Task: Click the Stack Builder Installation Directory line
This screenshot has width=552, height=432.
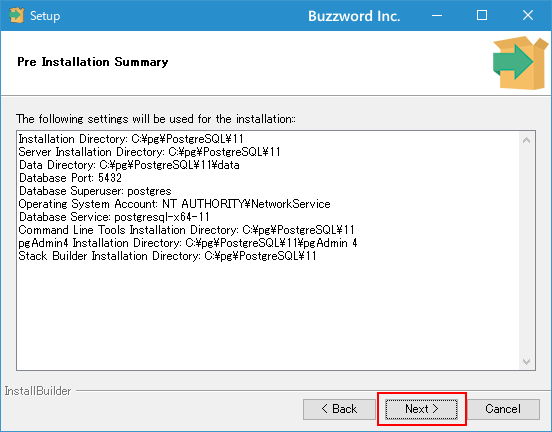Action: click(168, 256)
